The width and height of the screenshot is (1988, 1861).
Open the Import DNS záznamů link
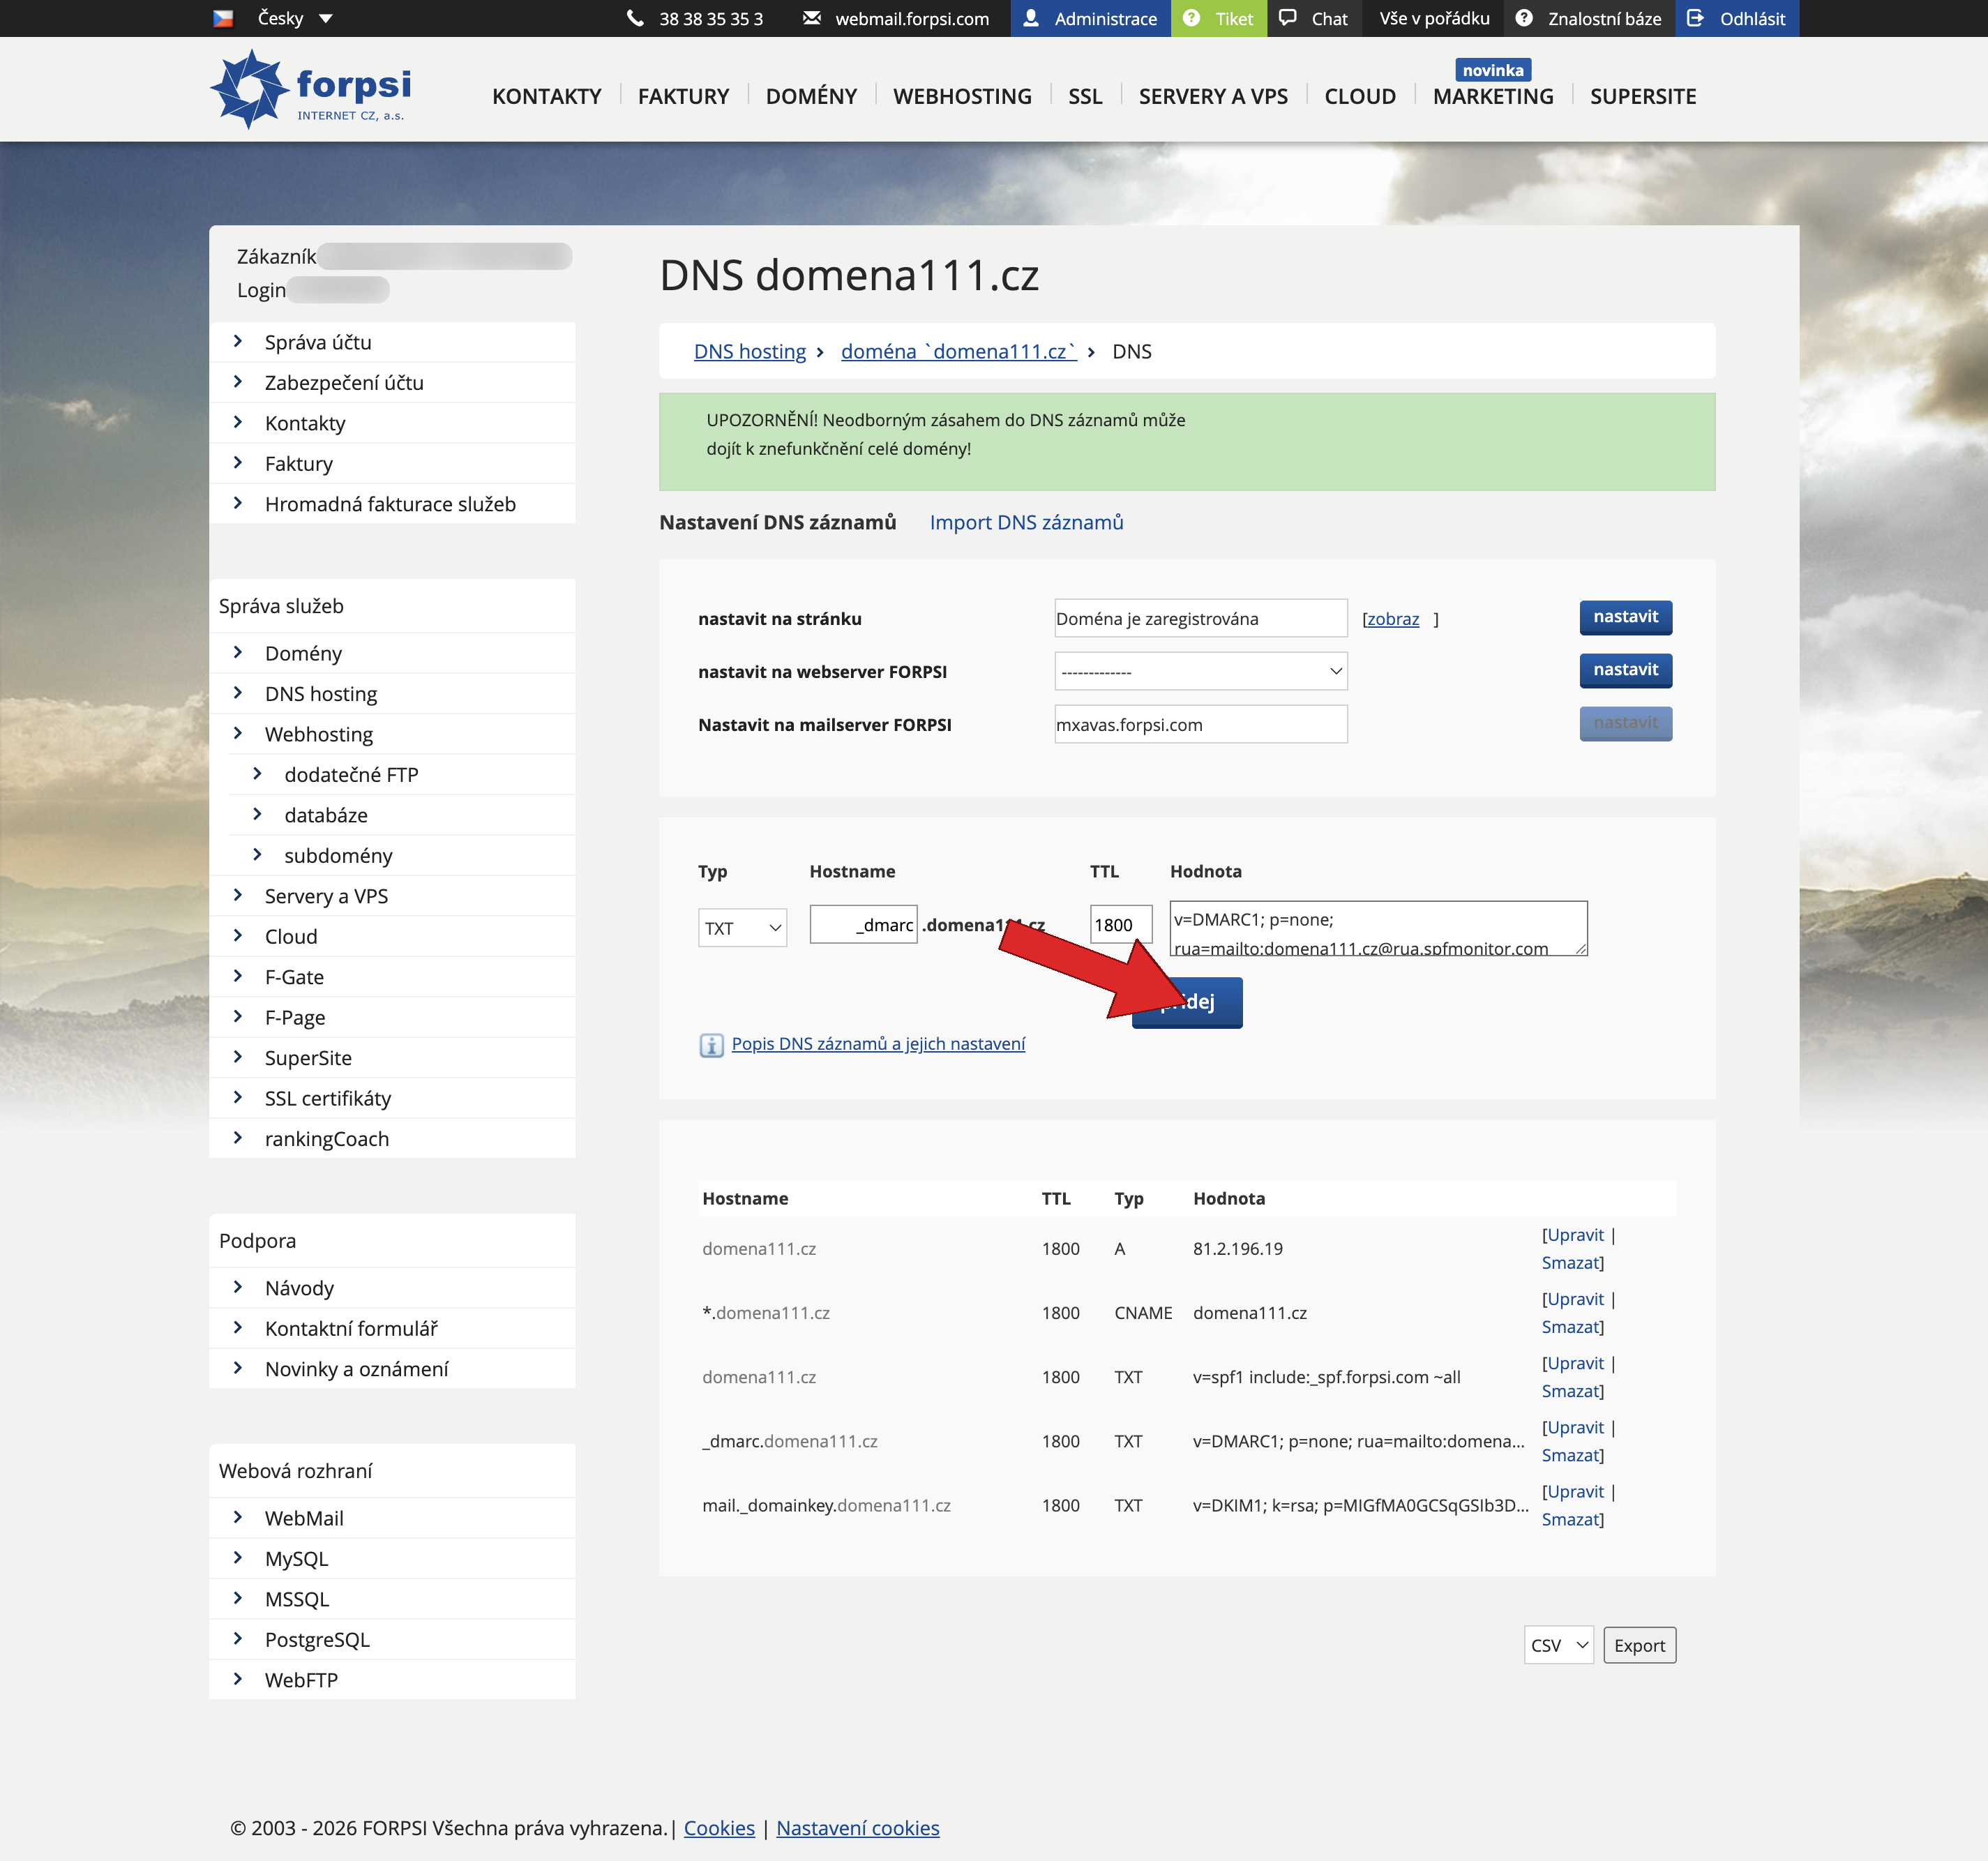pos(1026,522)
